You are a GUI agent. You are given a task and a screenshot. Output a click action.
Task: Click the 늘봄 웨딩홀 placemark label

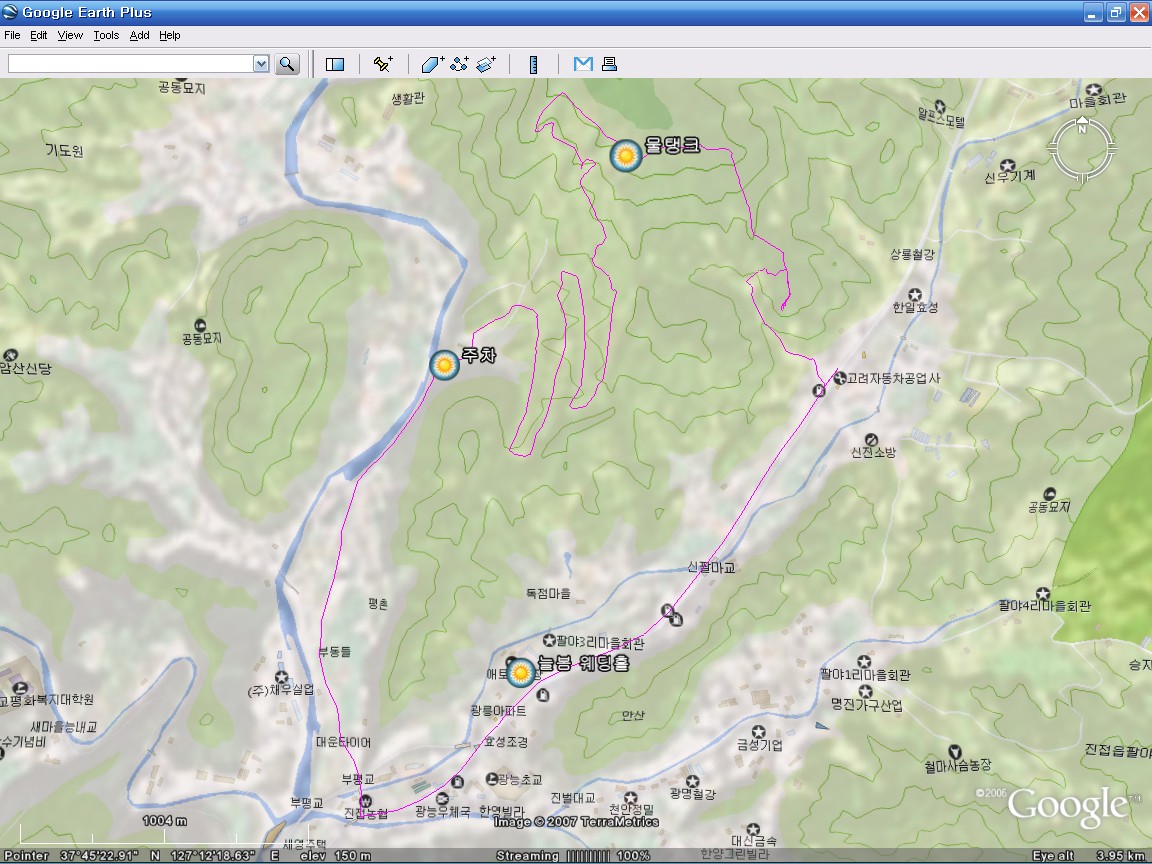click(583, 663)
